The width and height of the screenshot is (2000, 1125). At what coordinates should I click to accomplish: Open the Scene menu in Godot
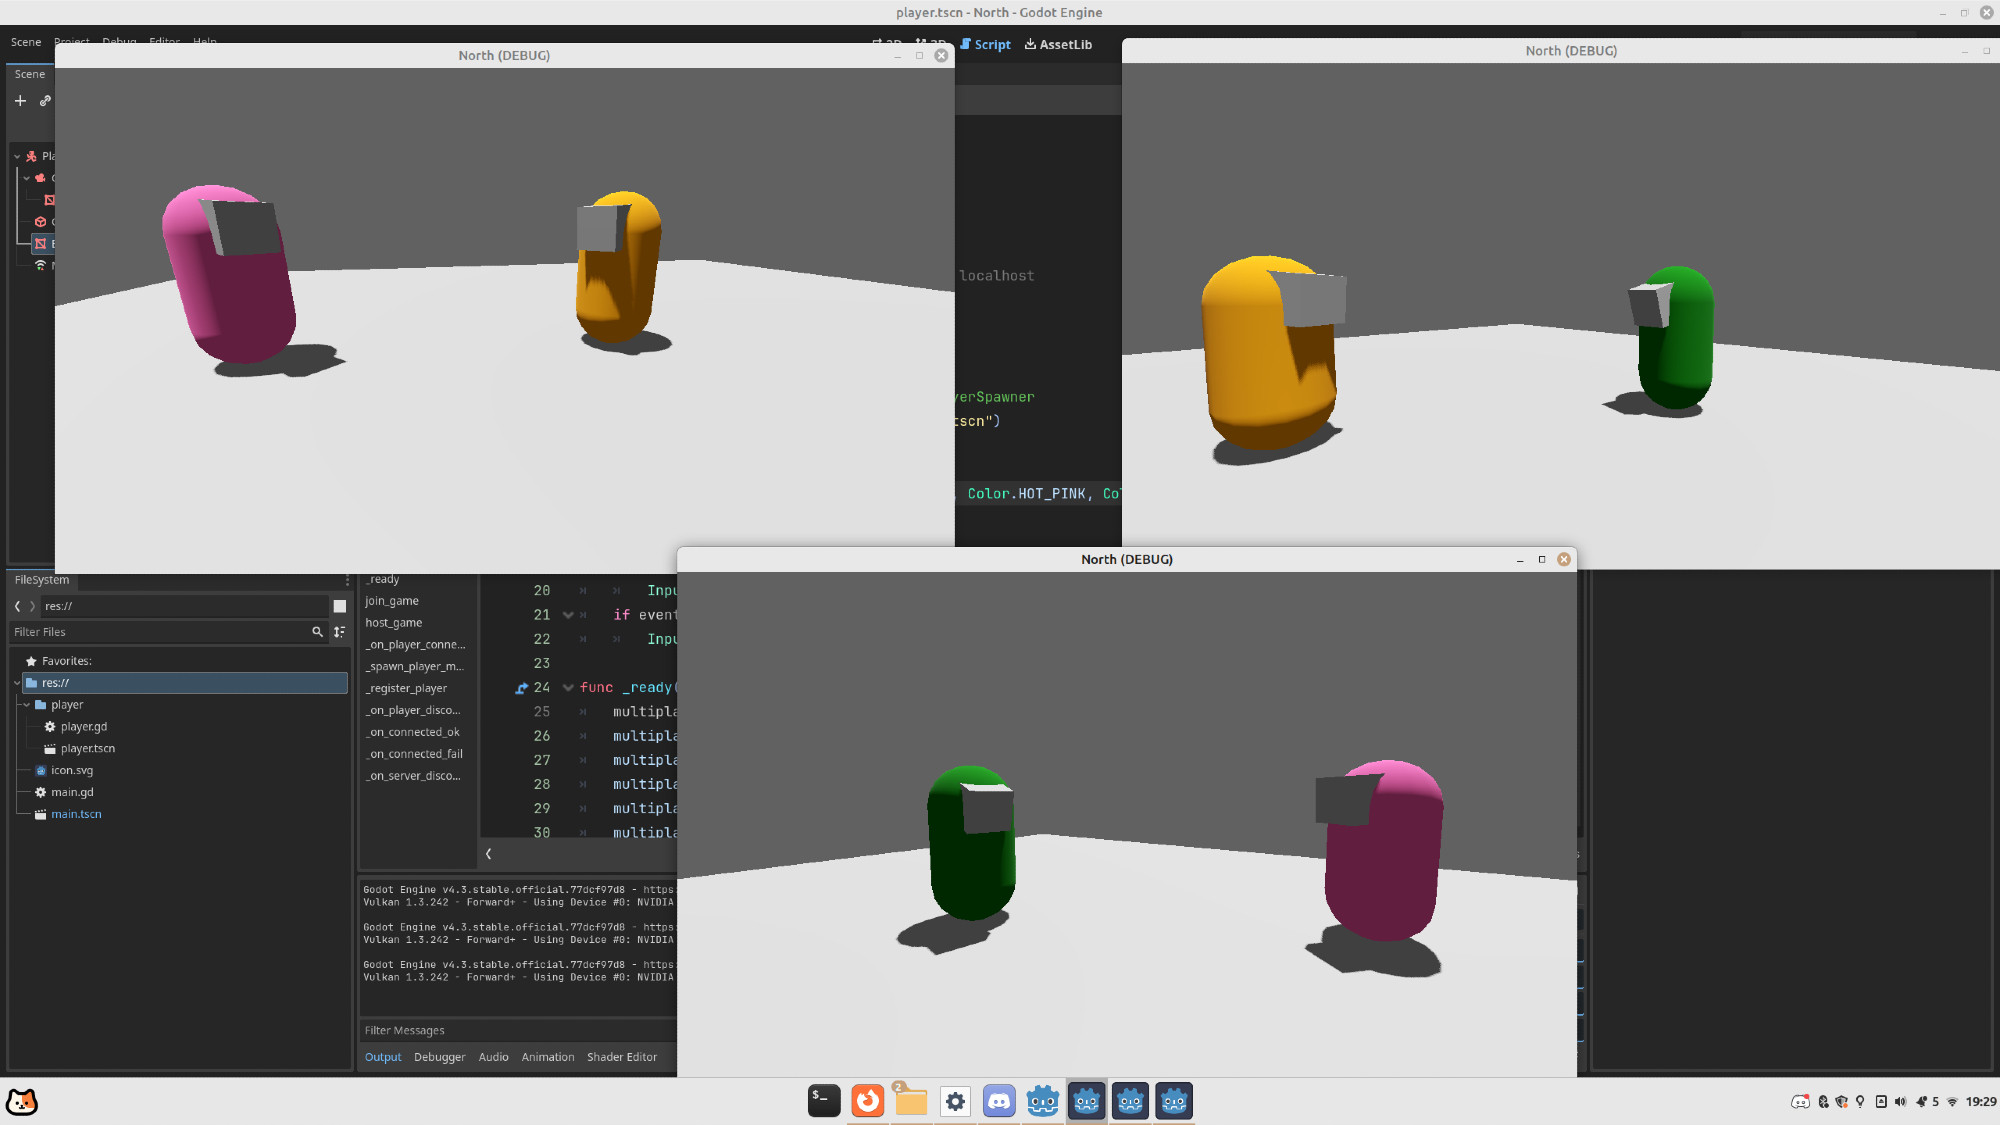pyautogui.click(x=26, y=42)
